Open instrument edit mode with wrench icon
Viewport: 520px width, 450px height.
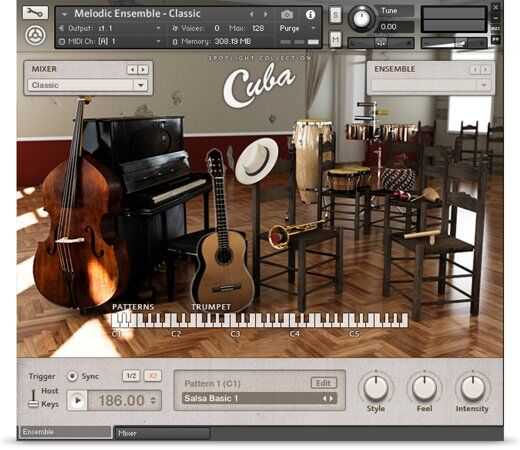tap(35, 13)
